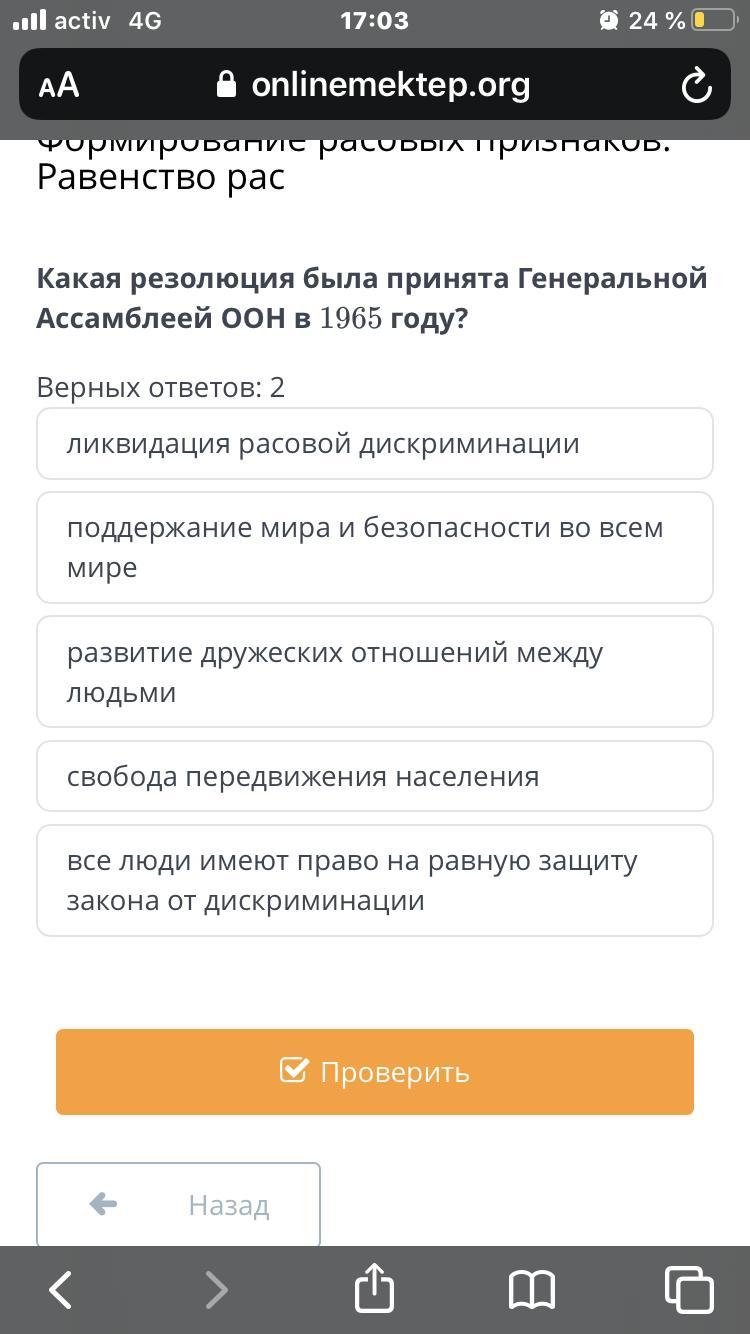The image size is (750, 1334).
Task: Select answer 'поддержание мира и безопасности'
Action: coord(374,548)
